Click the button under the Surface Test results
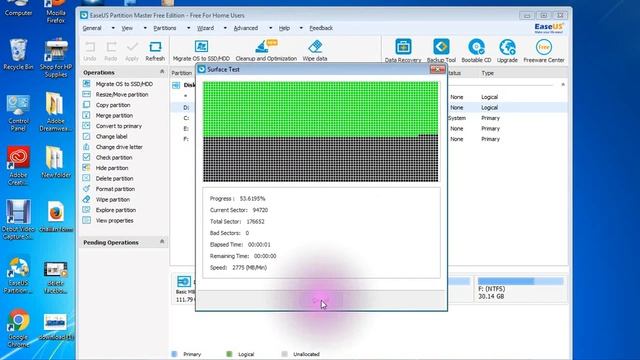 point(321,300)
